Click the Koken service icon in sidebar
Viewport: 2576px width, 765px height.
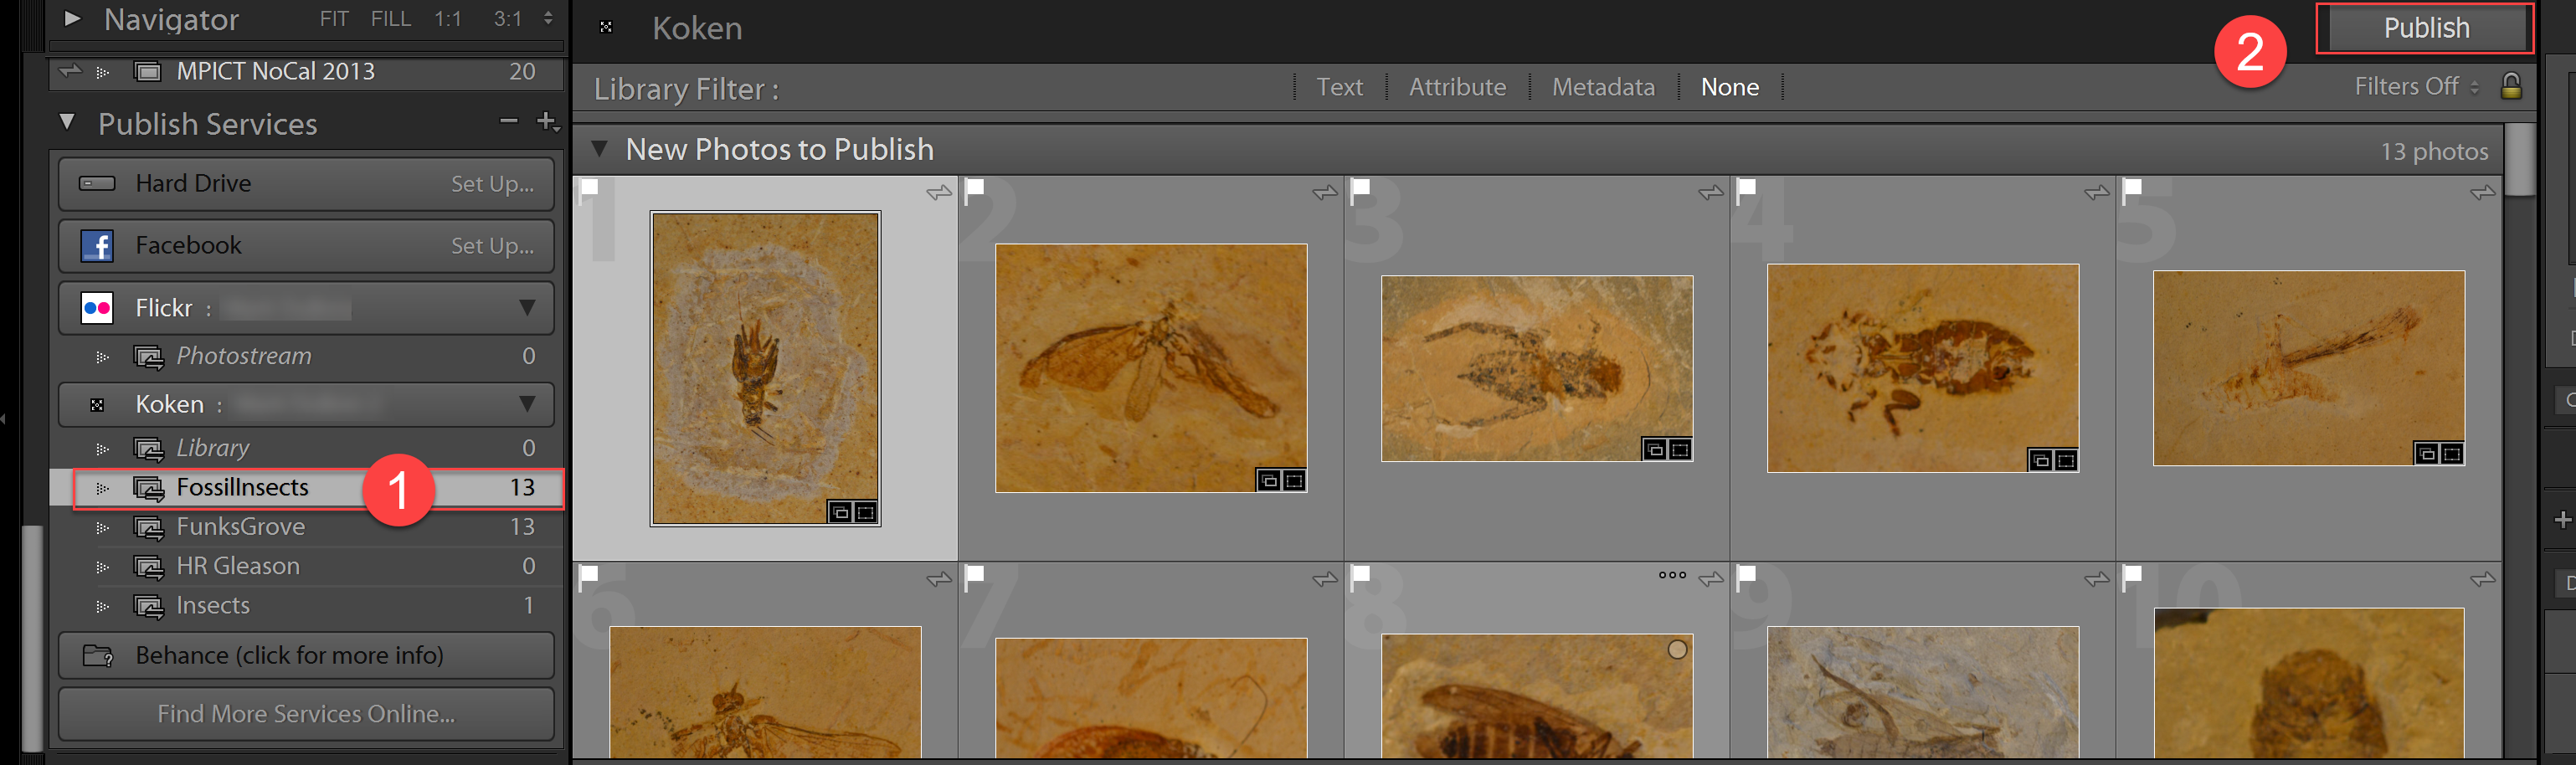[x=97, y=405]
